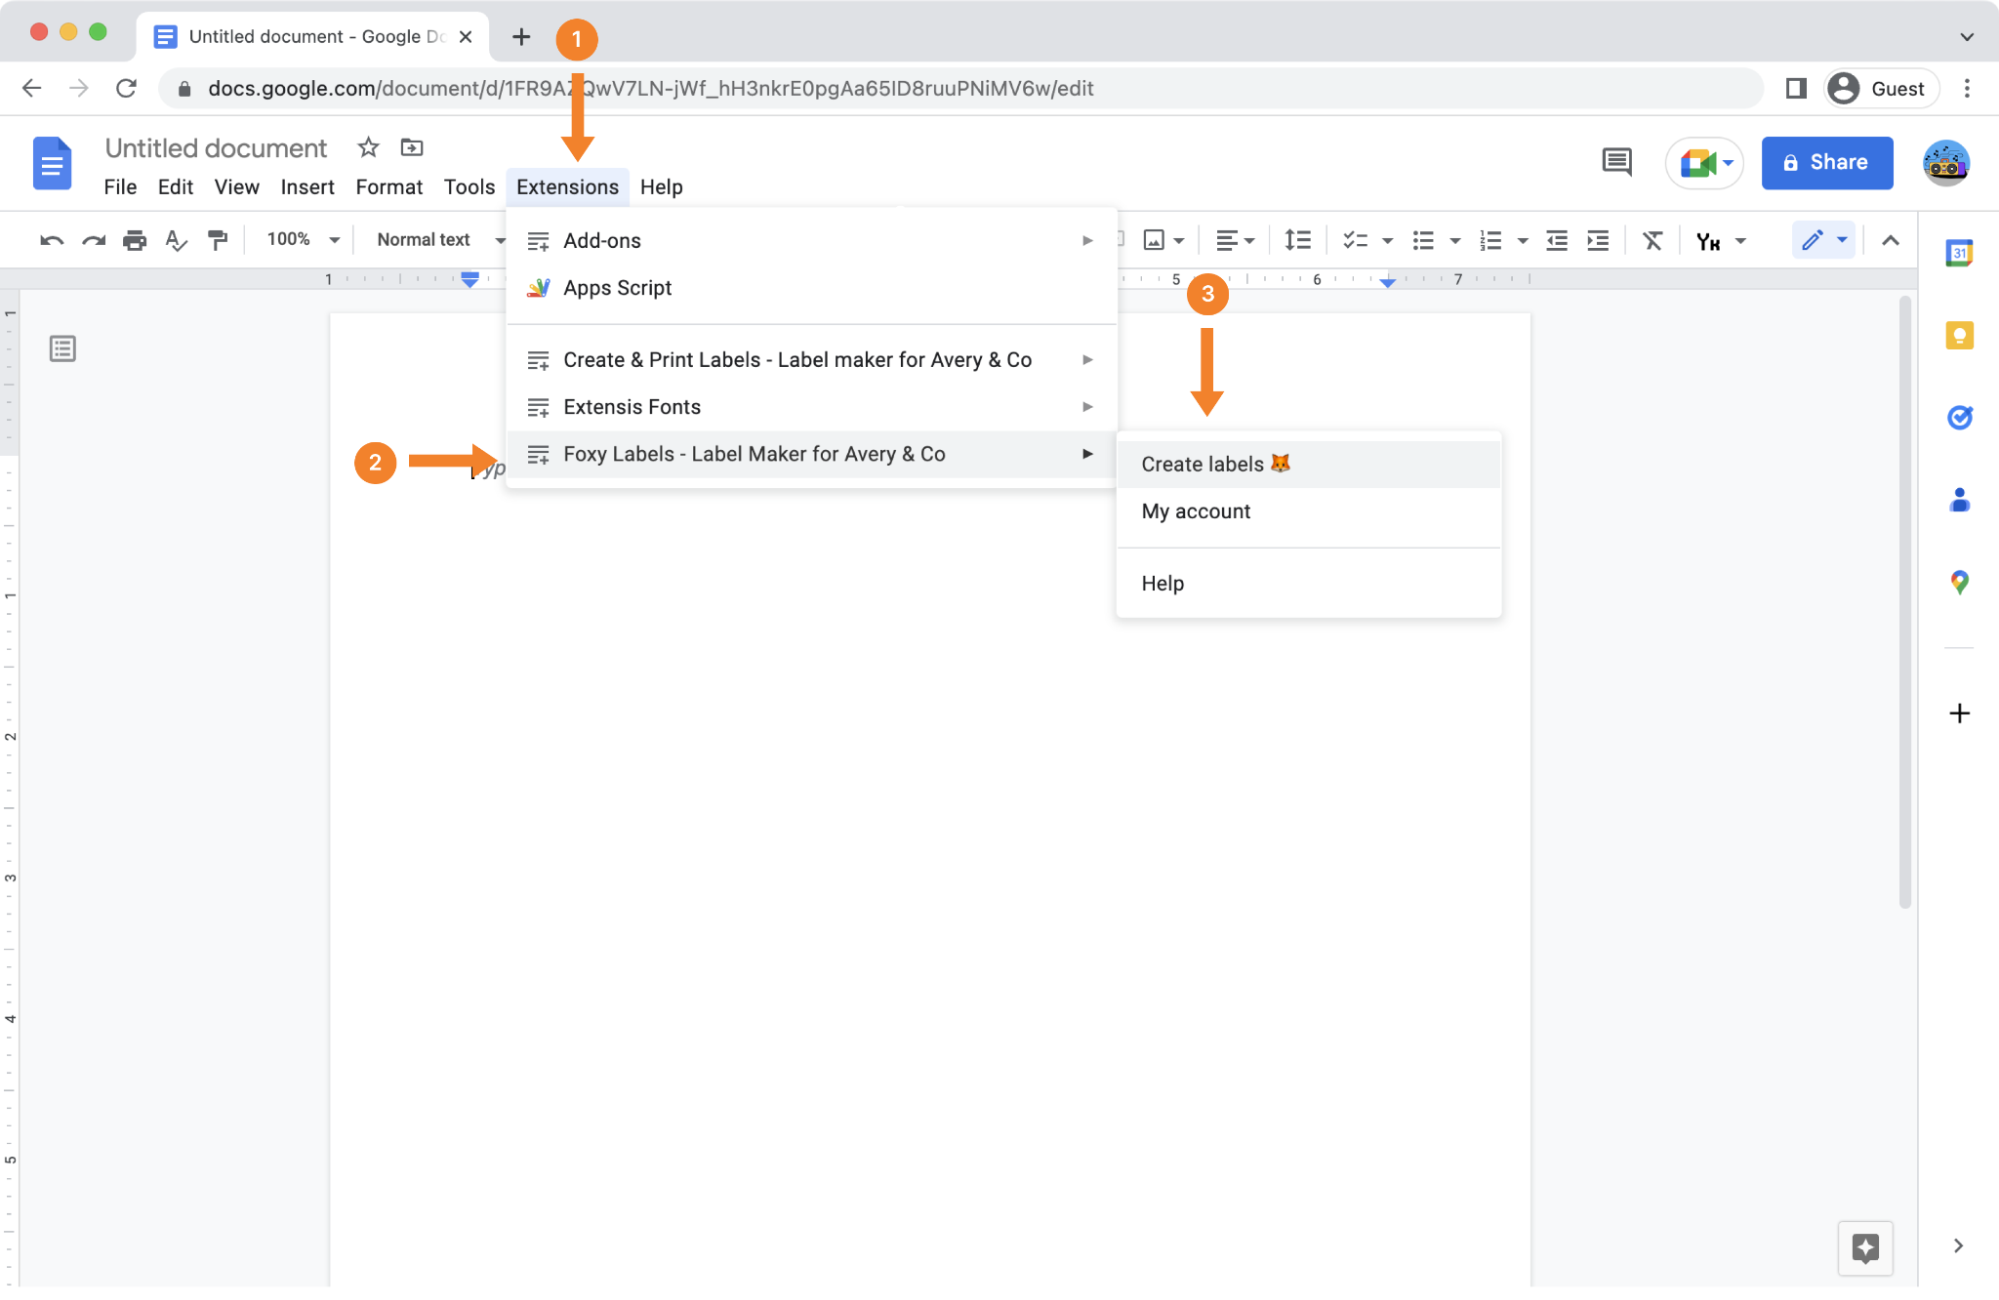Open the Edit menu

175,187
